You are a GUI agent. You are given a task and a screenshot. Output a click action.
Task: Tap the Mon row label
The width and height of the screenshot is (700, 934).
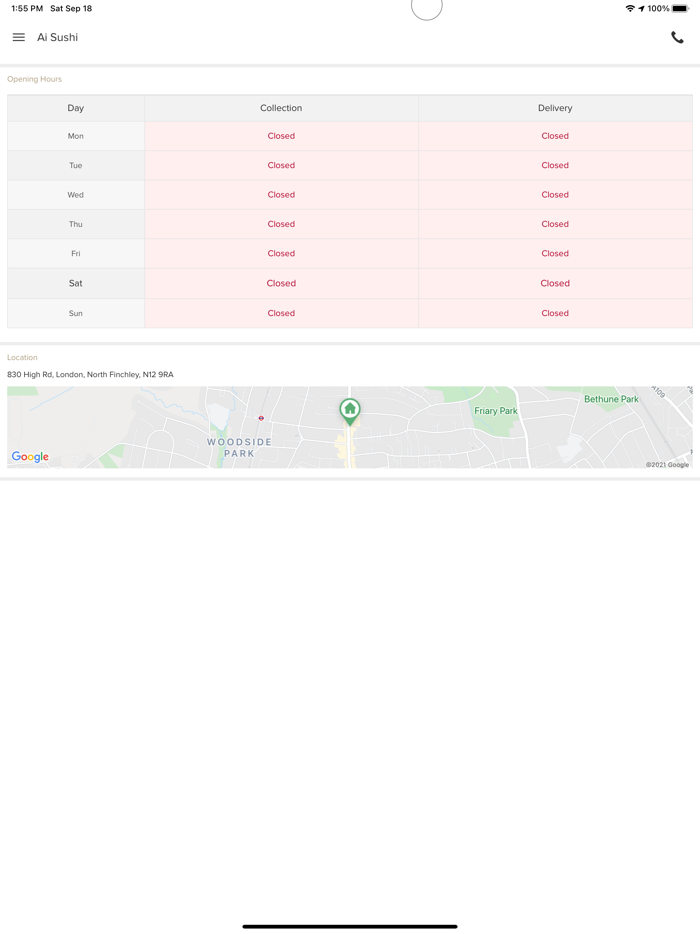click(76, 136)
